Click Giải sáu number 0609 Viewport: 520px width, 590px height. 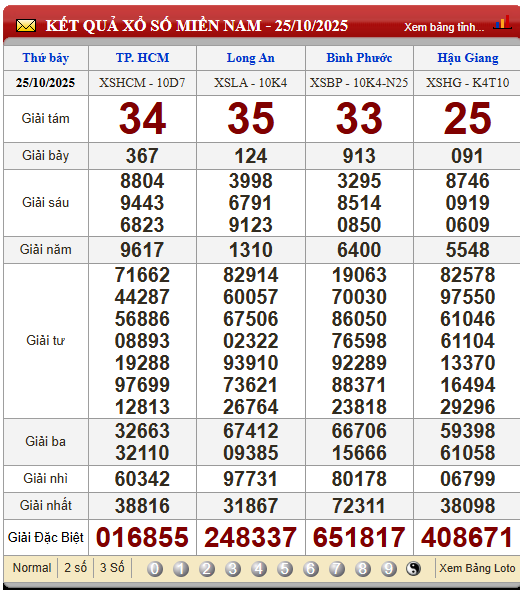468,225
